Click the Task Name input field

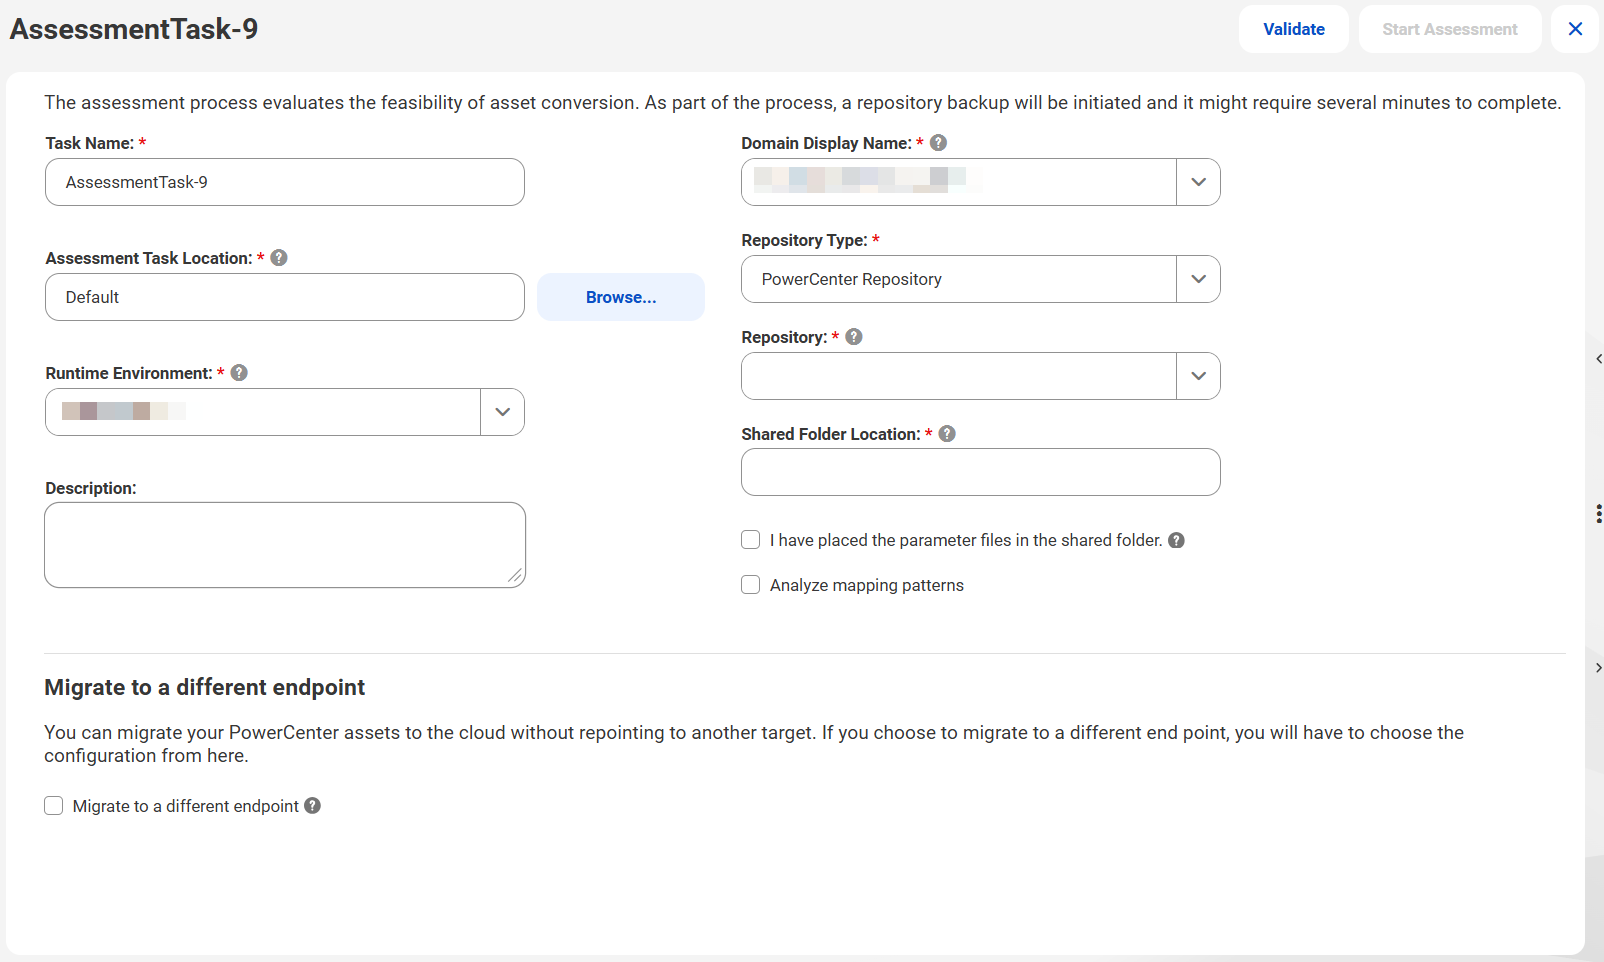pyautogui.click(x=285, y=182)
